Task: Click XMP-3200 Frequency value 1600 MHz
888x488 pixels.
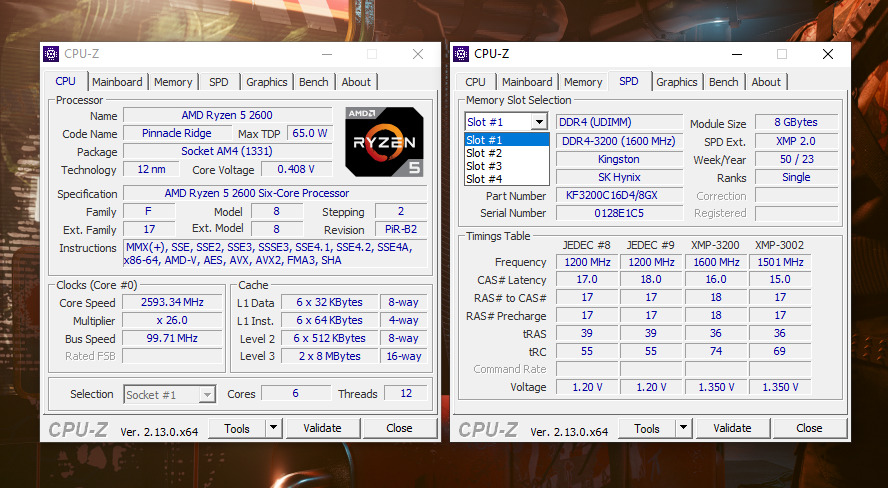Action: click(716, 262)
